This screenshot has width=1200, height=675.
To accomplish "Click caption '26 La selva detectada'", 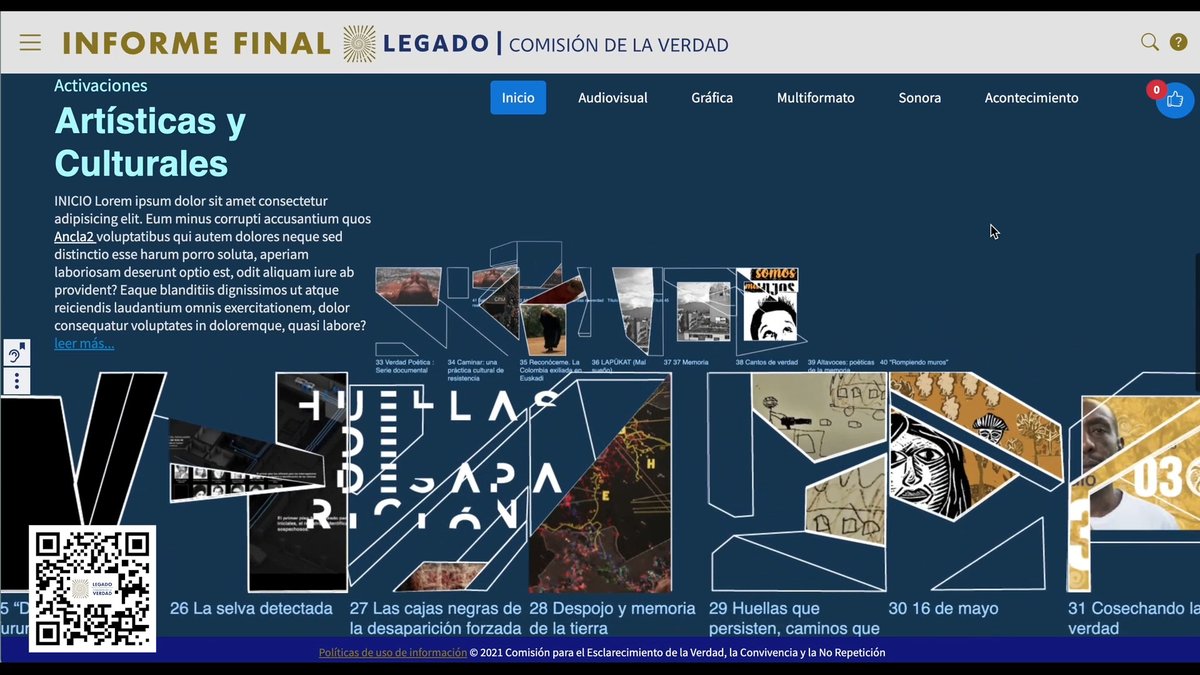I will click(251, 608).
